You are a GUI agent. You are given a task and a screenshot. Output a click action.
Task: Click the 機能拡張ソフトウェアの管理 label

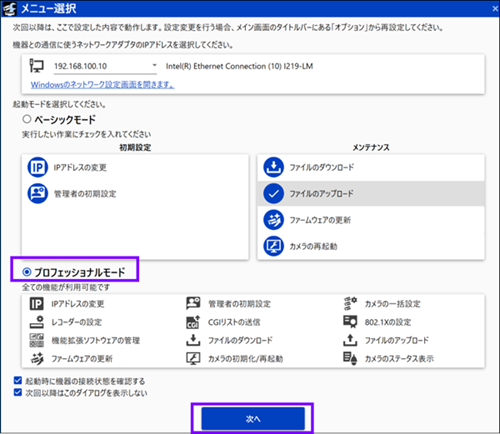(95, 340)
